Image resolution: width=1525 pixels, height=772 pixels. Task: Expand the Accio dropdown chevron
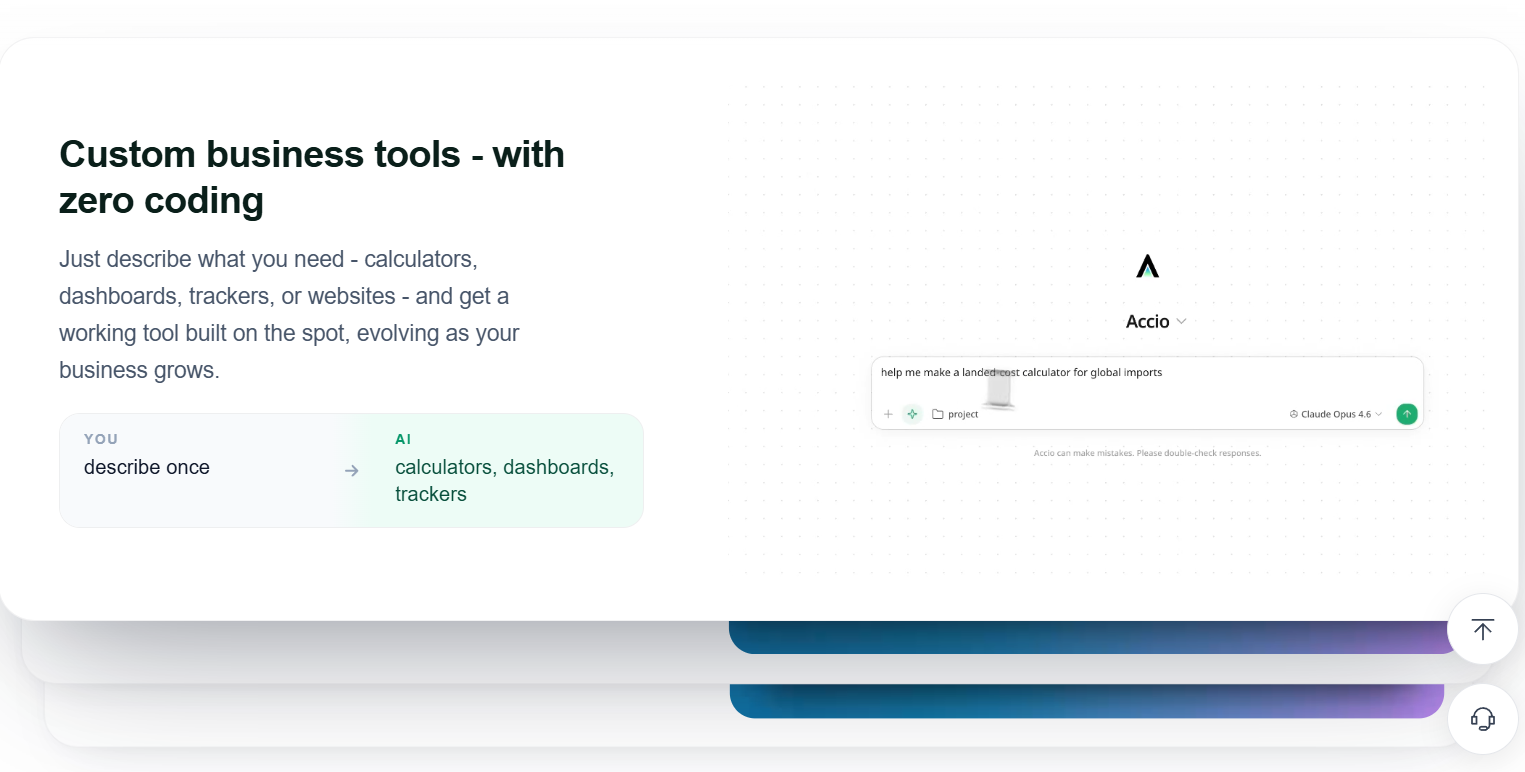click(1181, 321)
